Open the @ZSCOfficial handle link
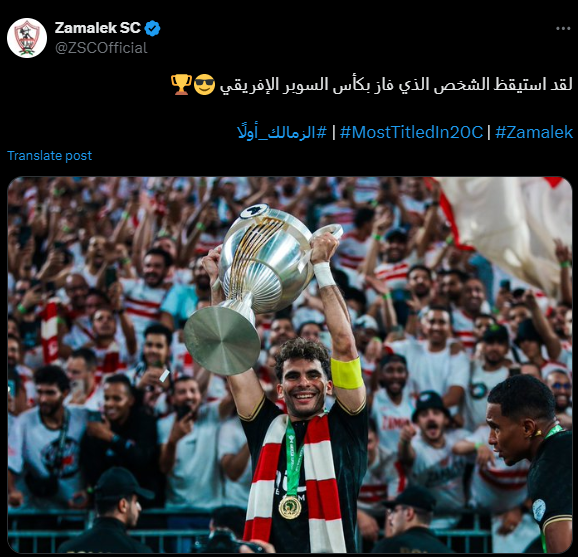This screenshot has height=557, width=578. [x=101, y=48]
